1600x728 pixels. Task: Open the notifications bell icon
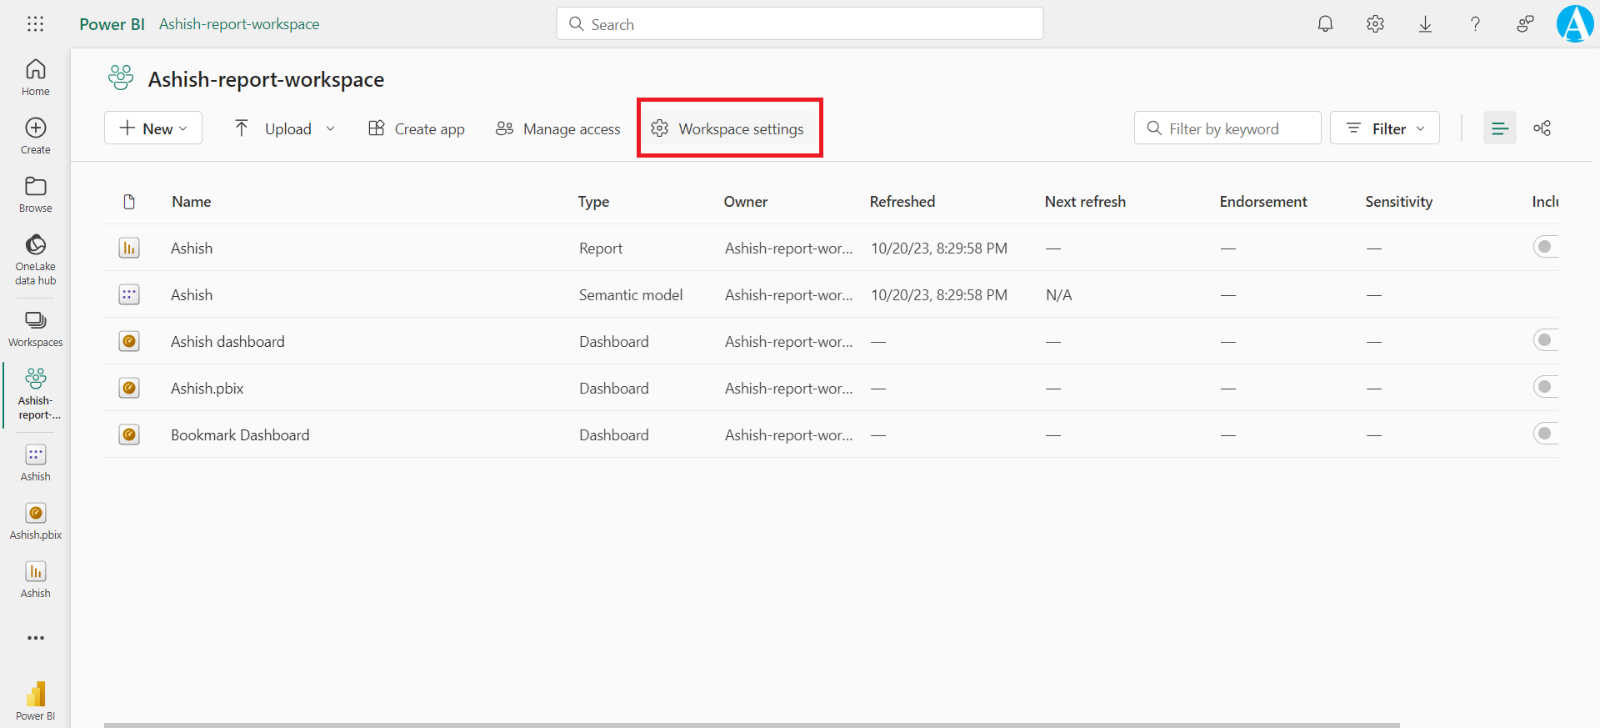pyautogui.click(x=1325, y=24)
